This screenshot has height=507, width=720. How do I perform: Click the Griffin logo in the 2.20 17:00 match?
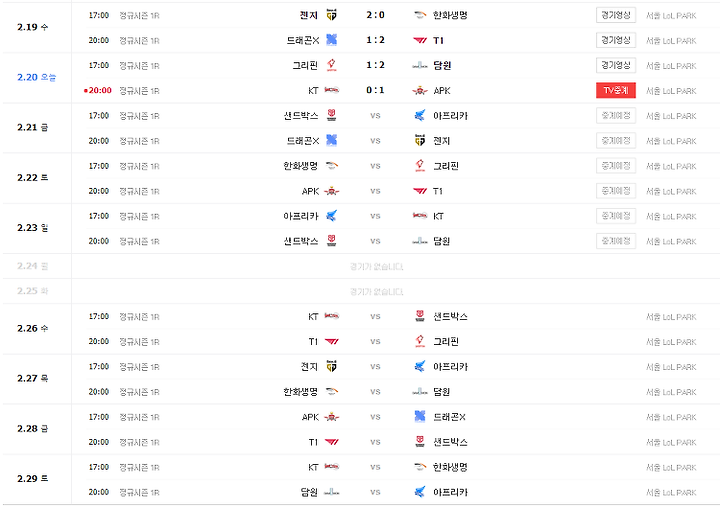click(331, 65)
